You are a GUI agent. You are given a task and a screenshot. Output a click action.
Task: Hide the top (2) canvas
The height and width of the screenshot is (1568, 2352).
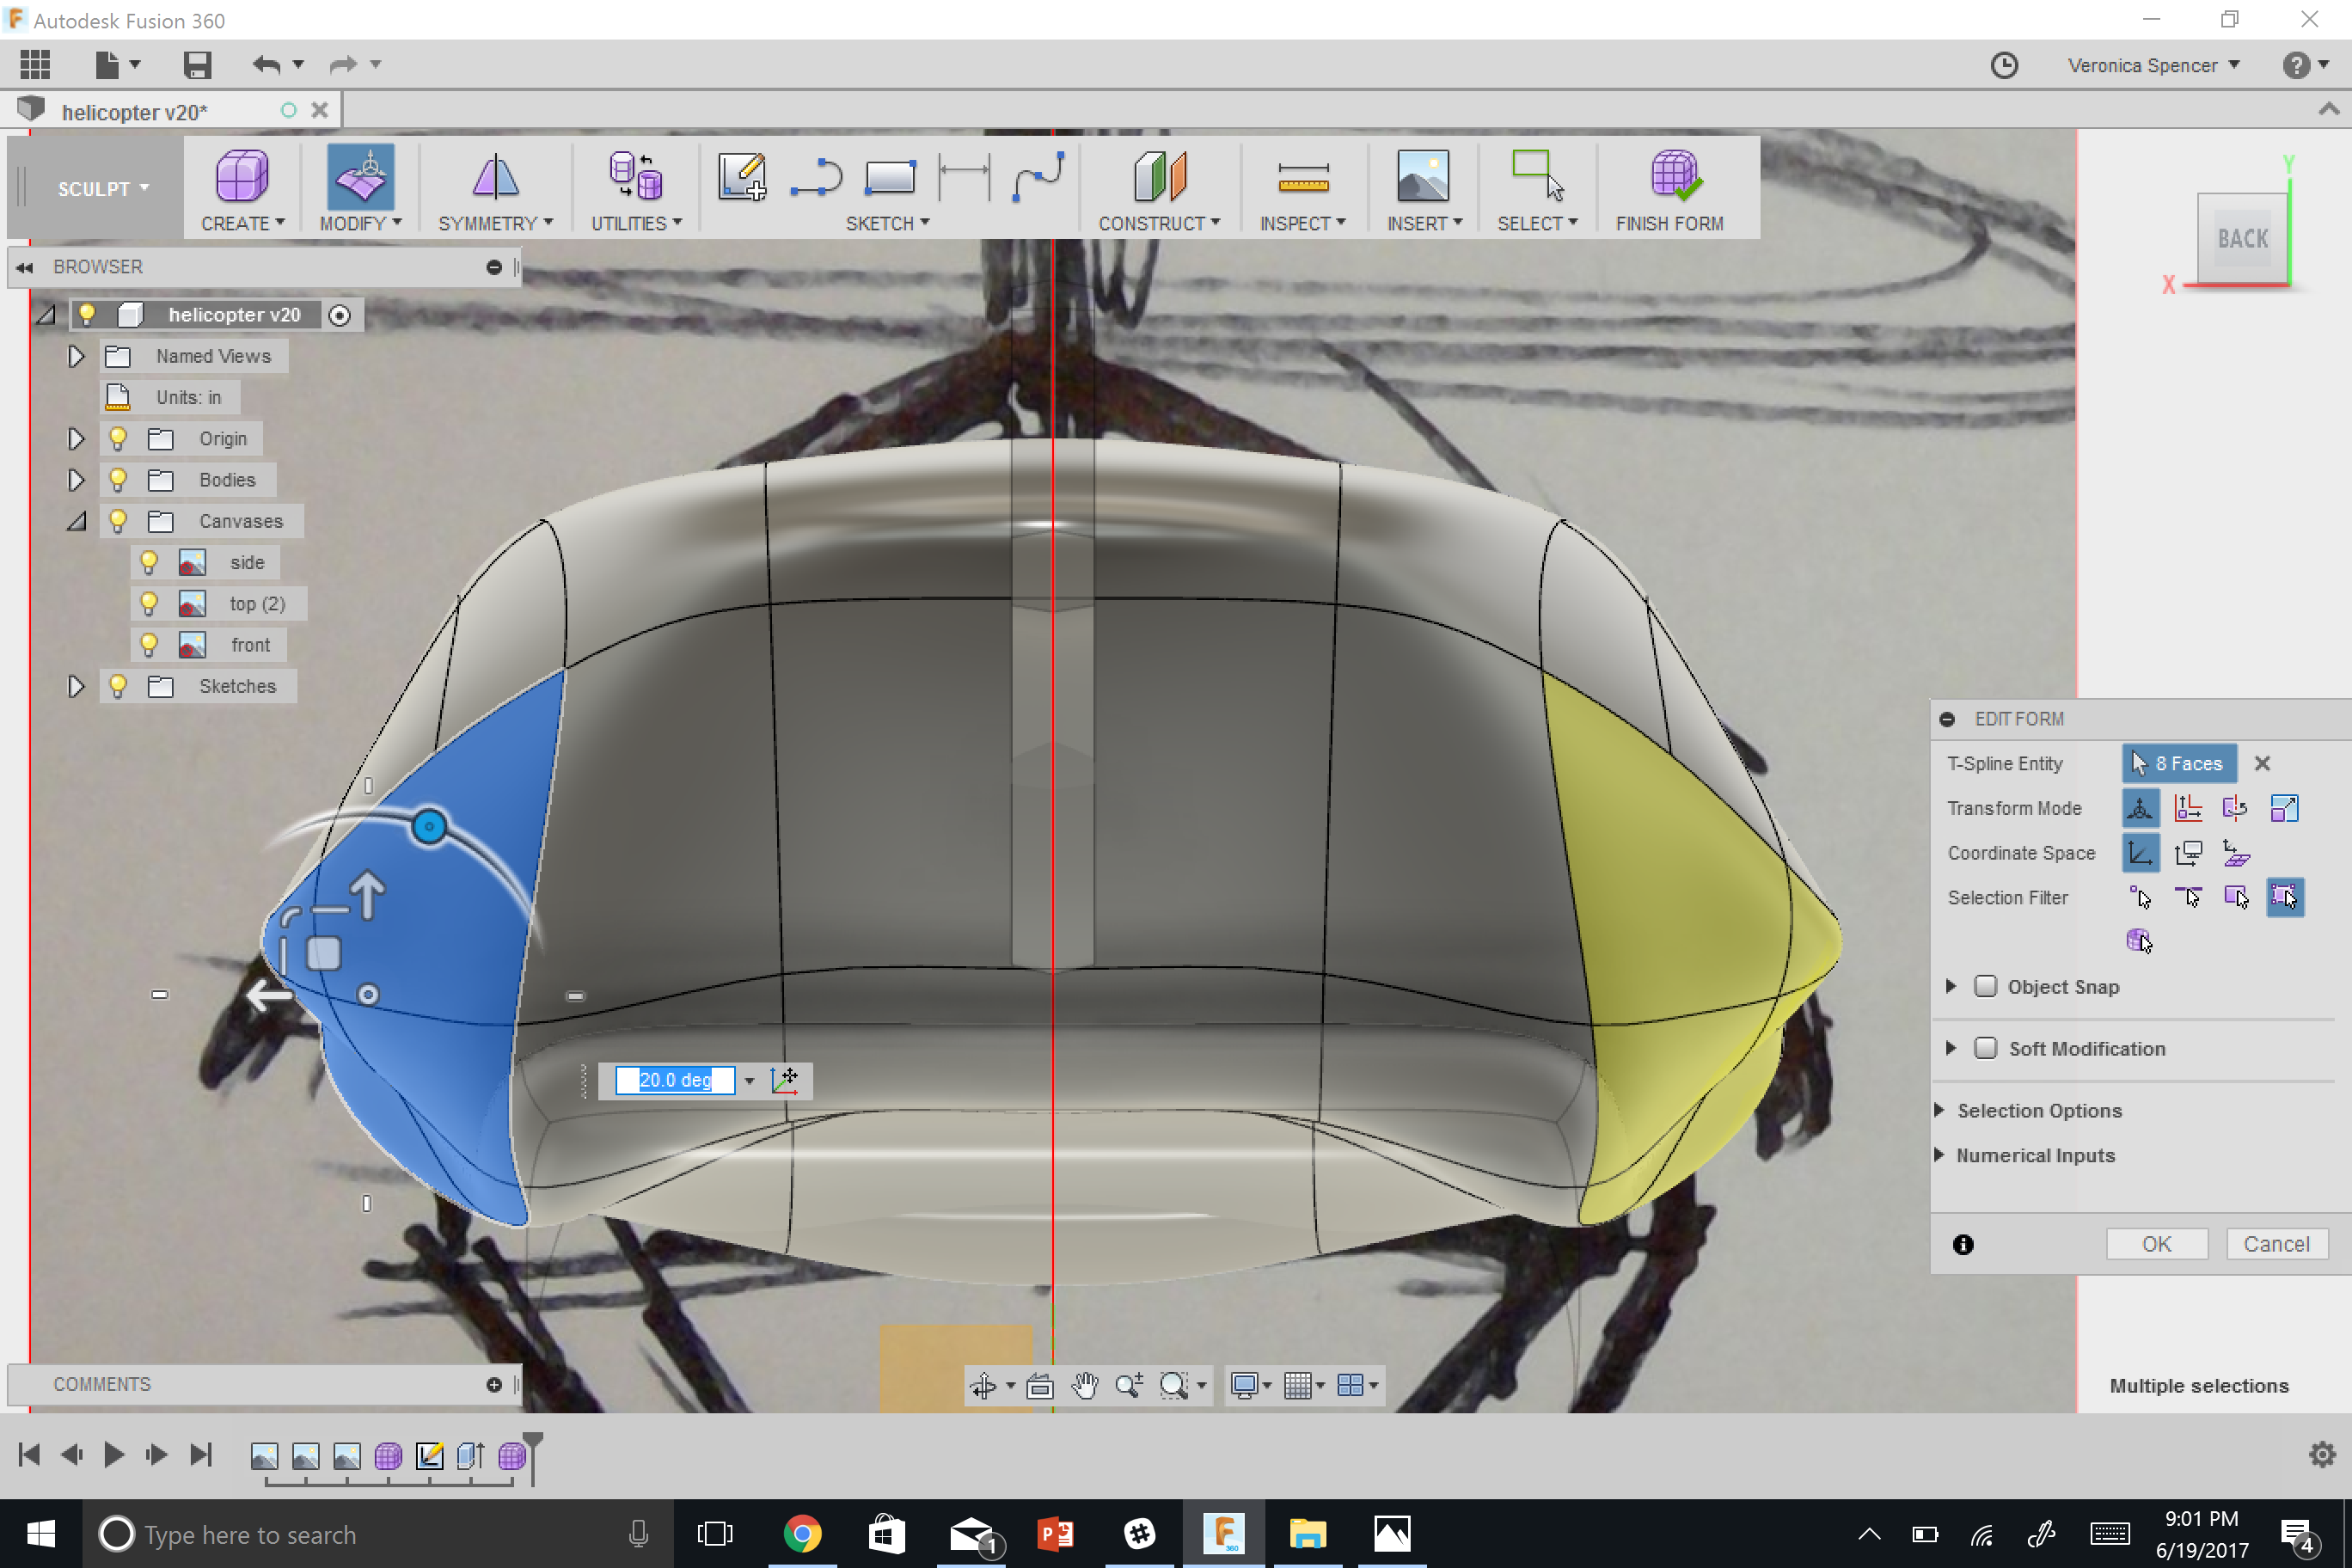coord(149,603)
